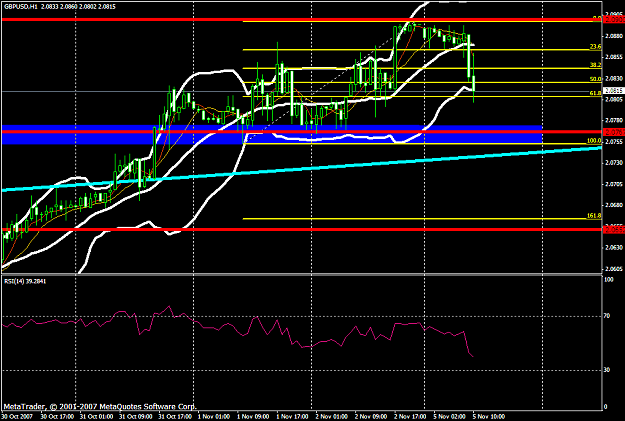Click the 38.2 Fibonacci level label

coord(595,65)
